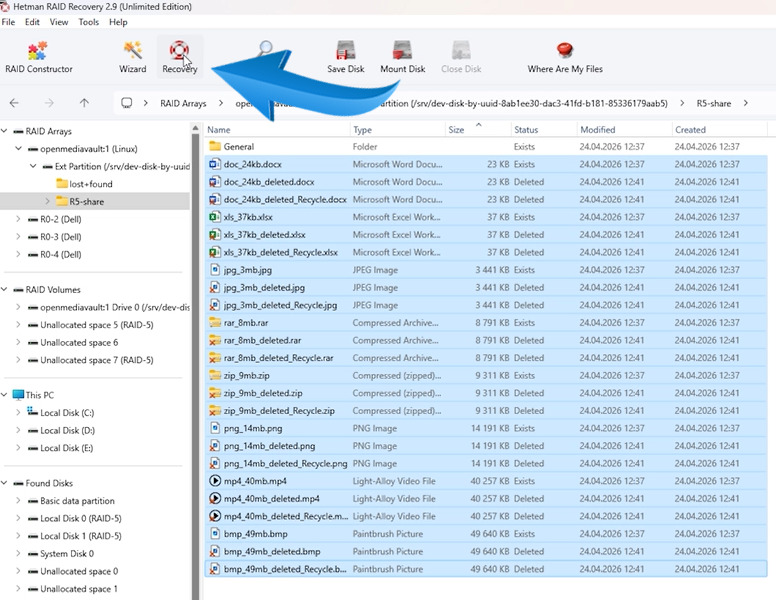The height and width of the screenshot is (600, 776).
Task: Launch the Wizard tool
Action: pos(133,57)
